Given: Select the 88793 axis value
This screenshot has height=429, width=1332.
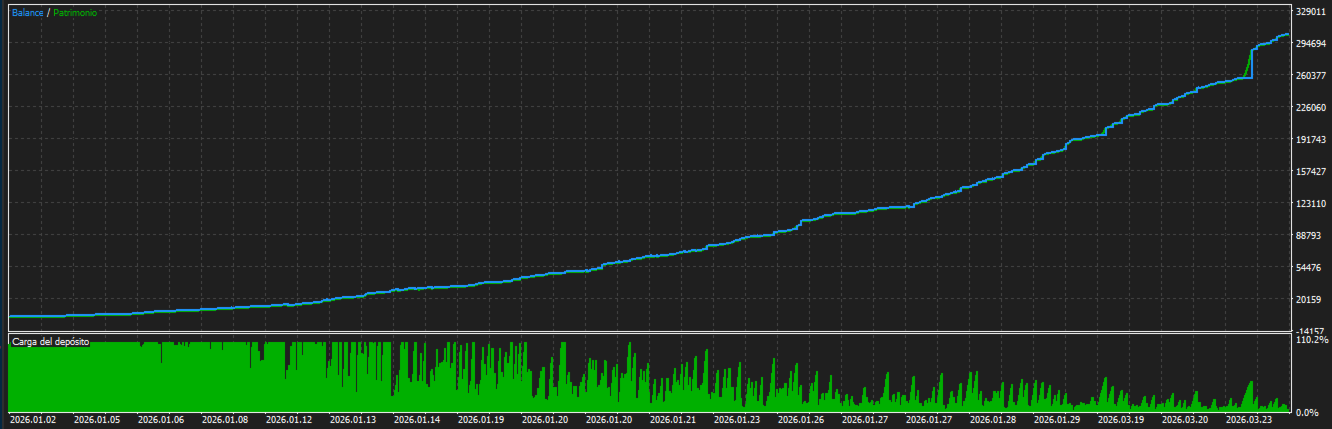Looking at the screenshot, I should [x=1306, y=236].
